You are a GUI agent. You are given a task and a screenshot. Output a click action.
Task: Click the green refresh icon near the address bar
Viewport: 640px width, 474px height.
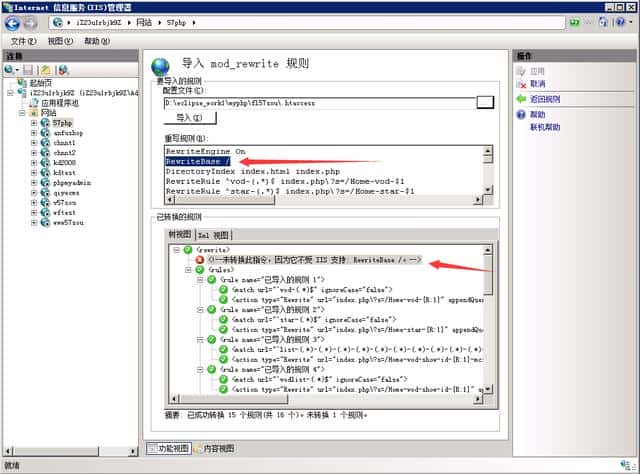point(575,22)
